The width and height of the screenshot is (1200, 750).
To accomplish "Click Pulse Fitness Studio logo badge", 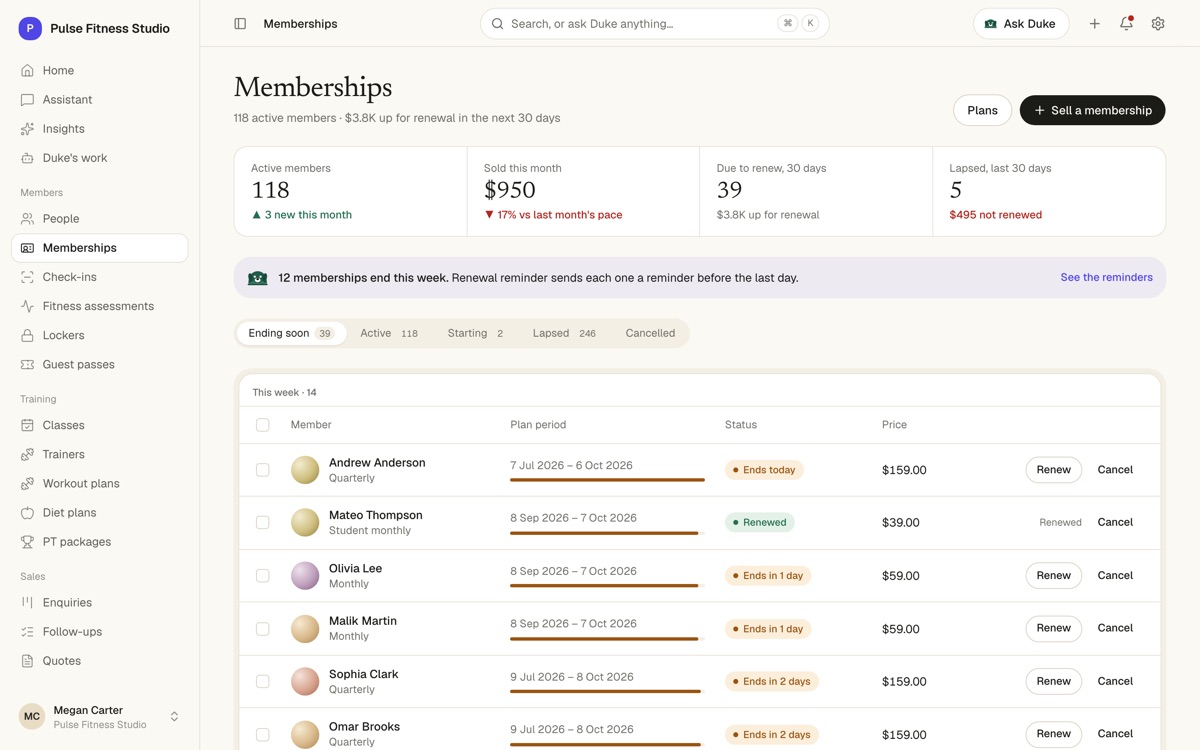I will coord(30,29).
